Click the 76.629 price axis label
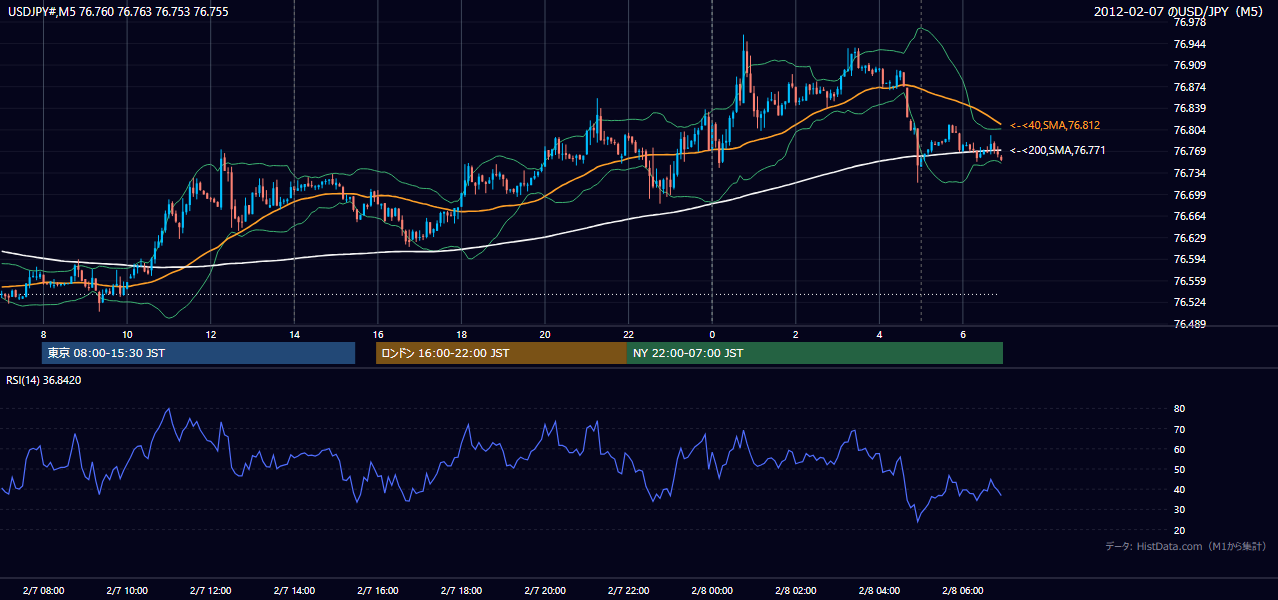Screen dimensions: 1278x600 1190,238
